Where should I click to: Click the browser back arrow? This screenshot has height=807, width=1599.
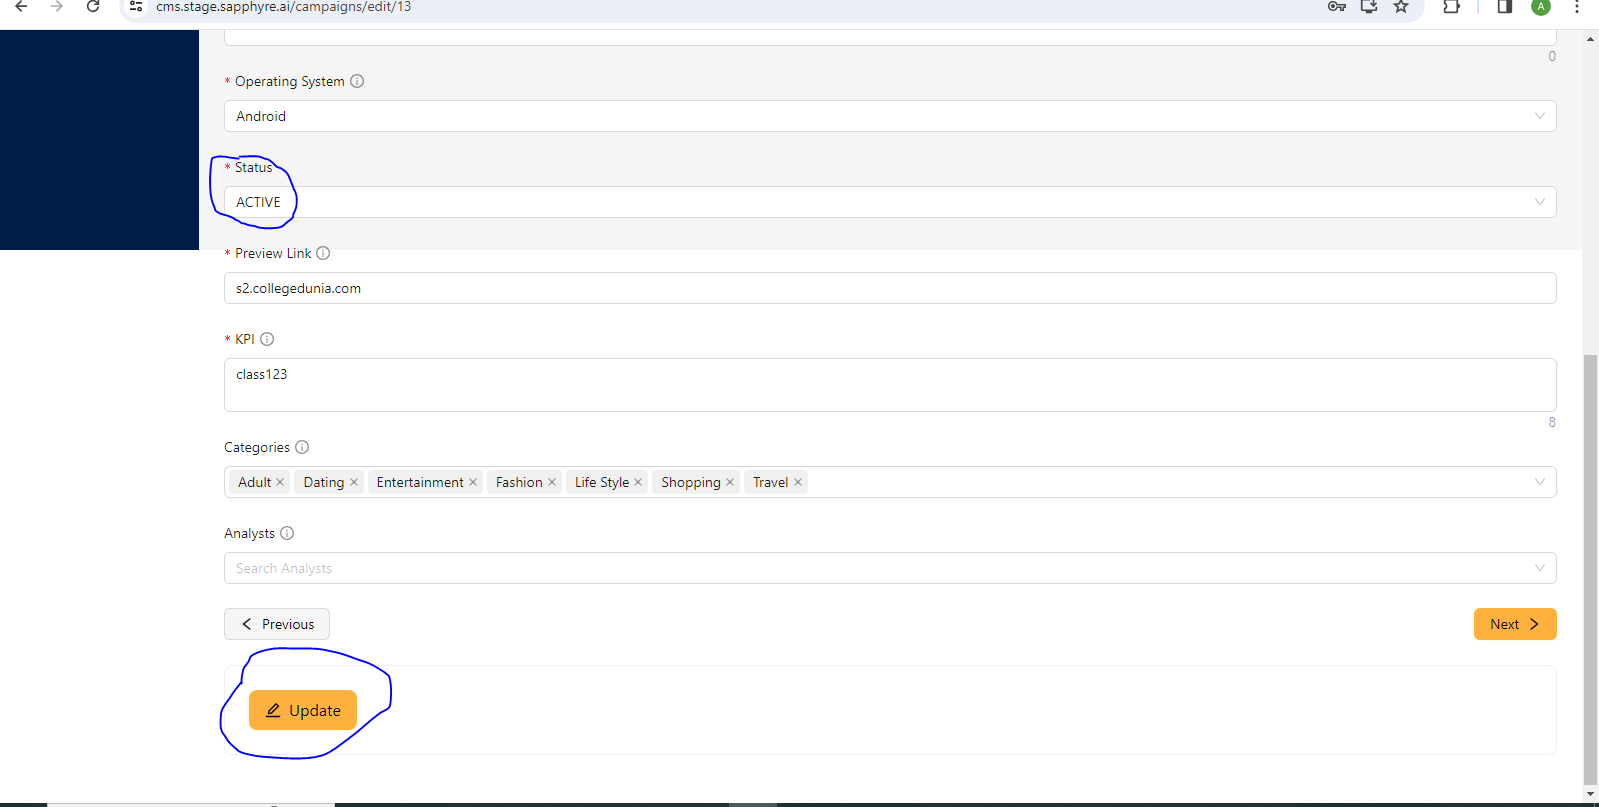[x=21, y=6]
